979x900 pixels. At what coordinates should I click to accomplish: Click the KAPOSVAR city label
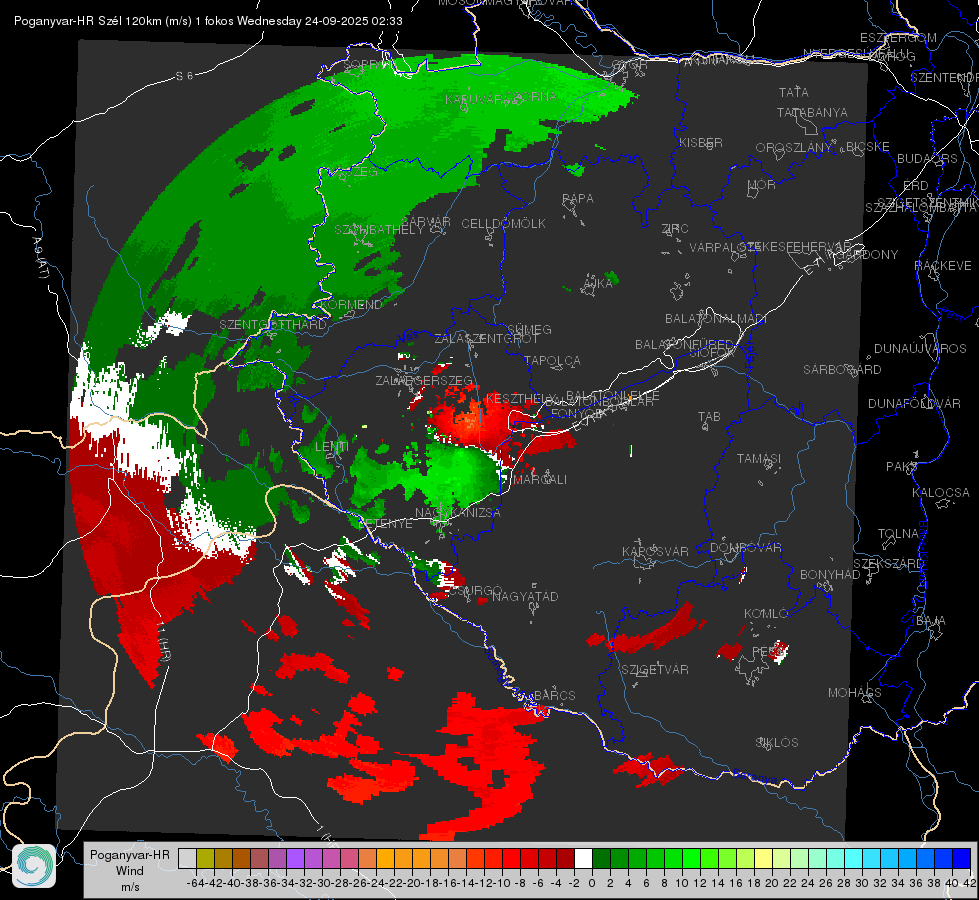pos(655,551)
